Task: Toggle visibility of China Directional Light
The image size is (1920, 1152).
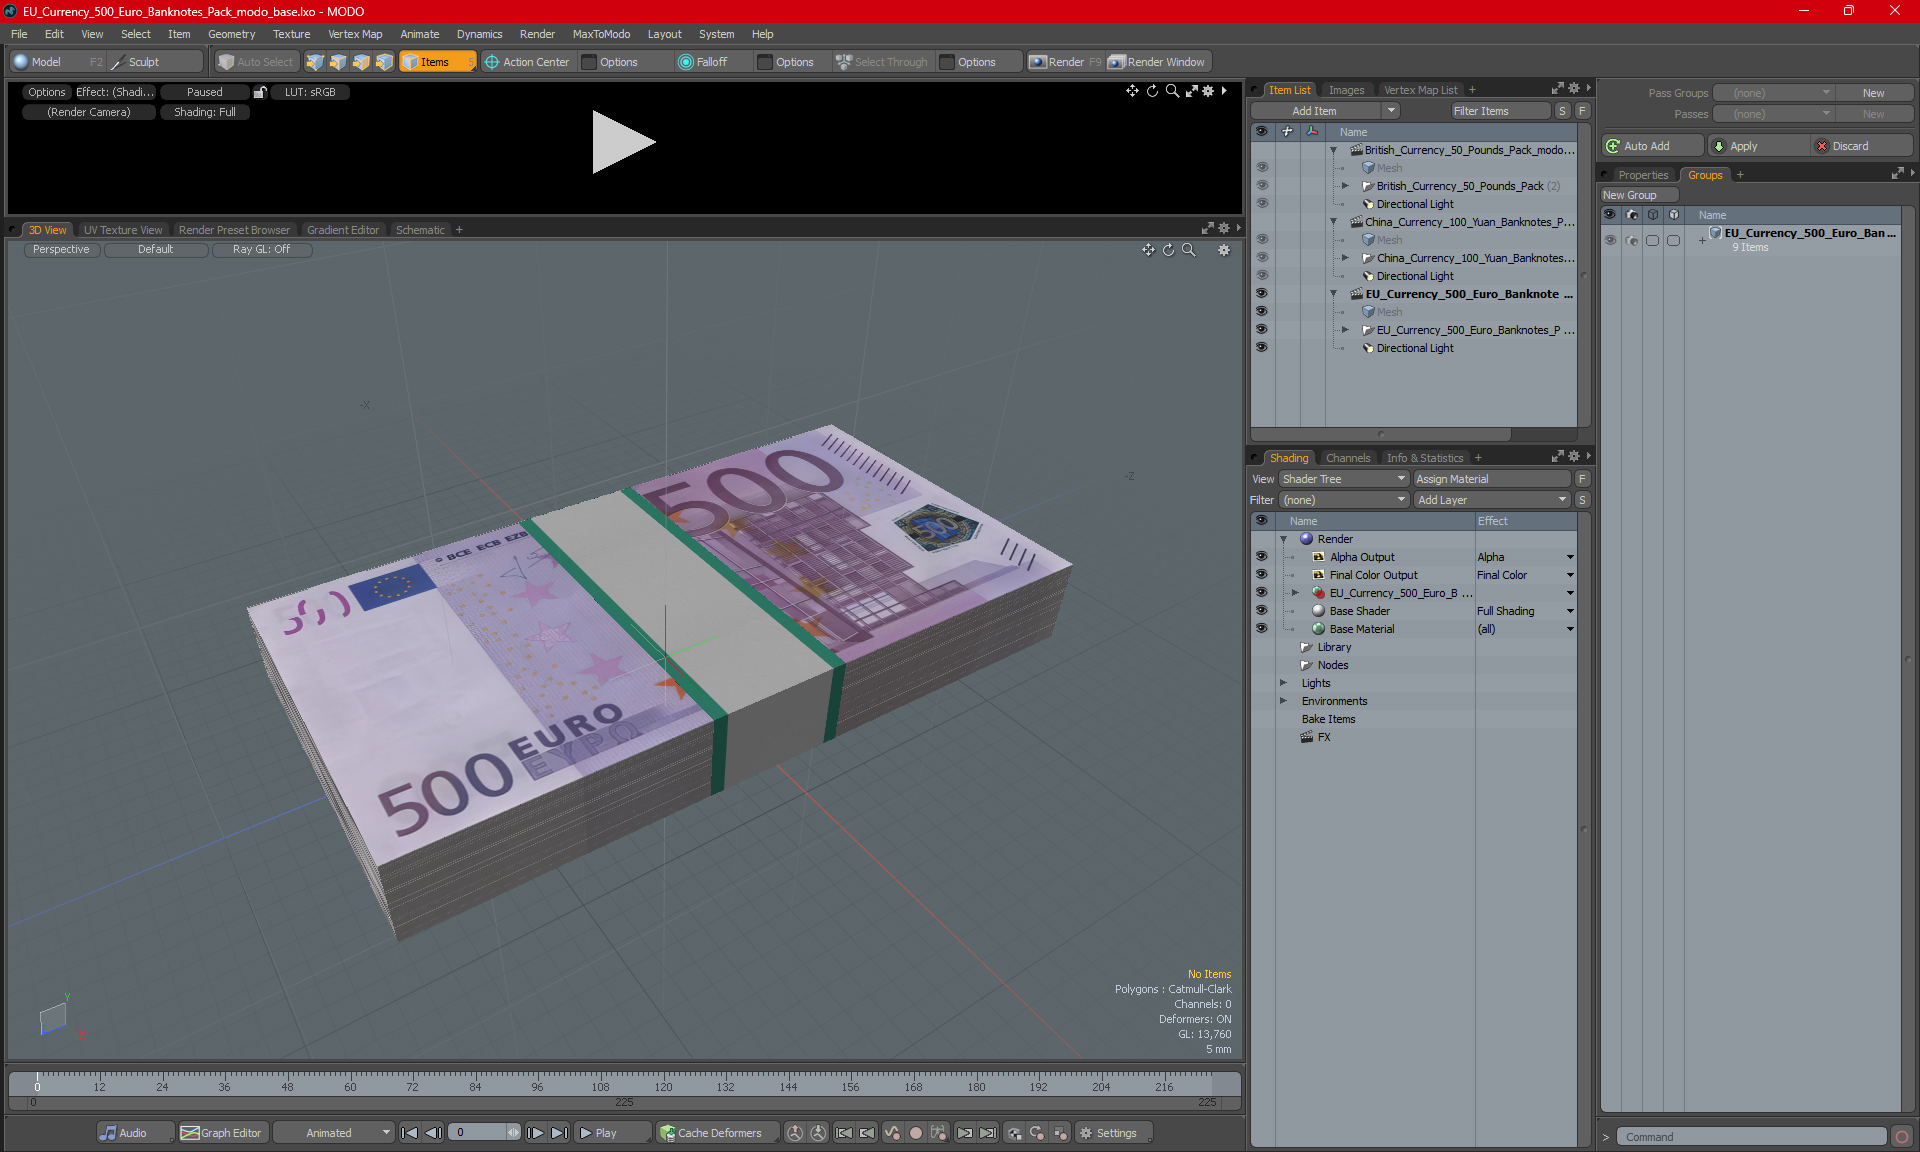Action: click(1261, 276)
